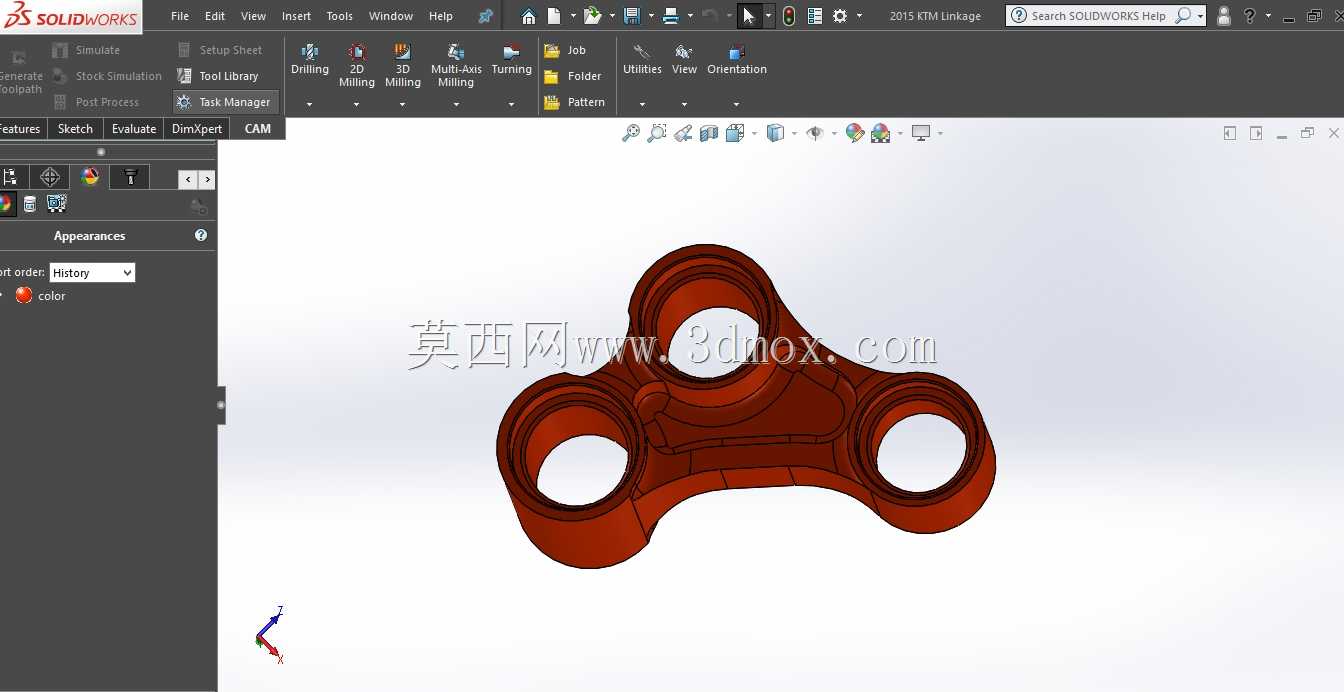
Task: Click the Select arrow tool
Action: (x=749, y=16)
